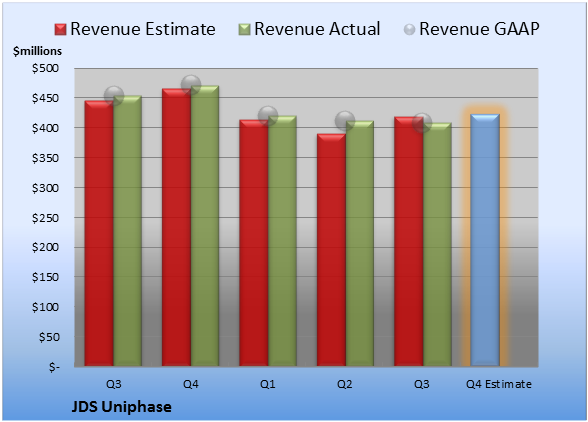Click the 'Q1' category label

coord(268,384)
